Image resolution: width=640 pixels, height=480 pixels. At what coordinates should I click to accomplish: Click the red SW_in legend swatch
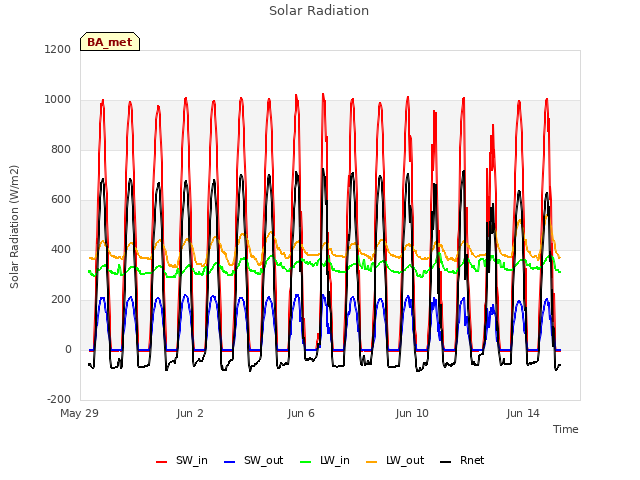coord(162,462)
